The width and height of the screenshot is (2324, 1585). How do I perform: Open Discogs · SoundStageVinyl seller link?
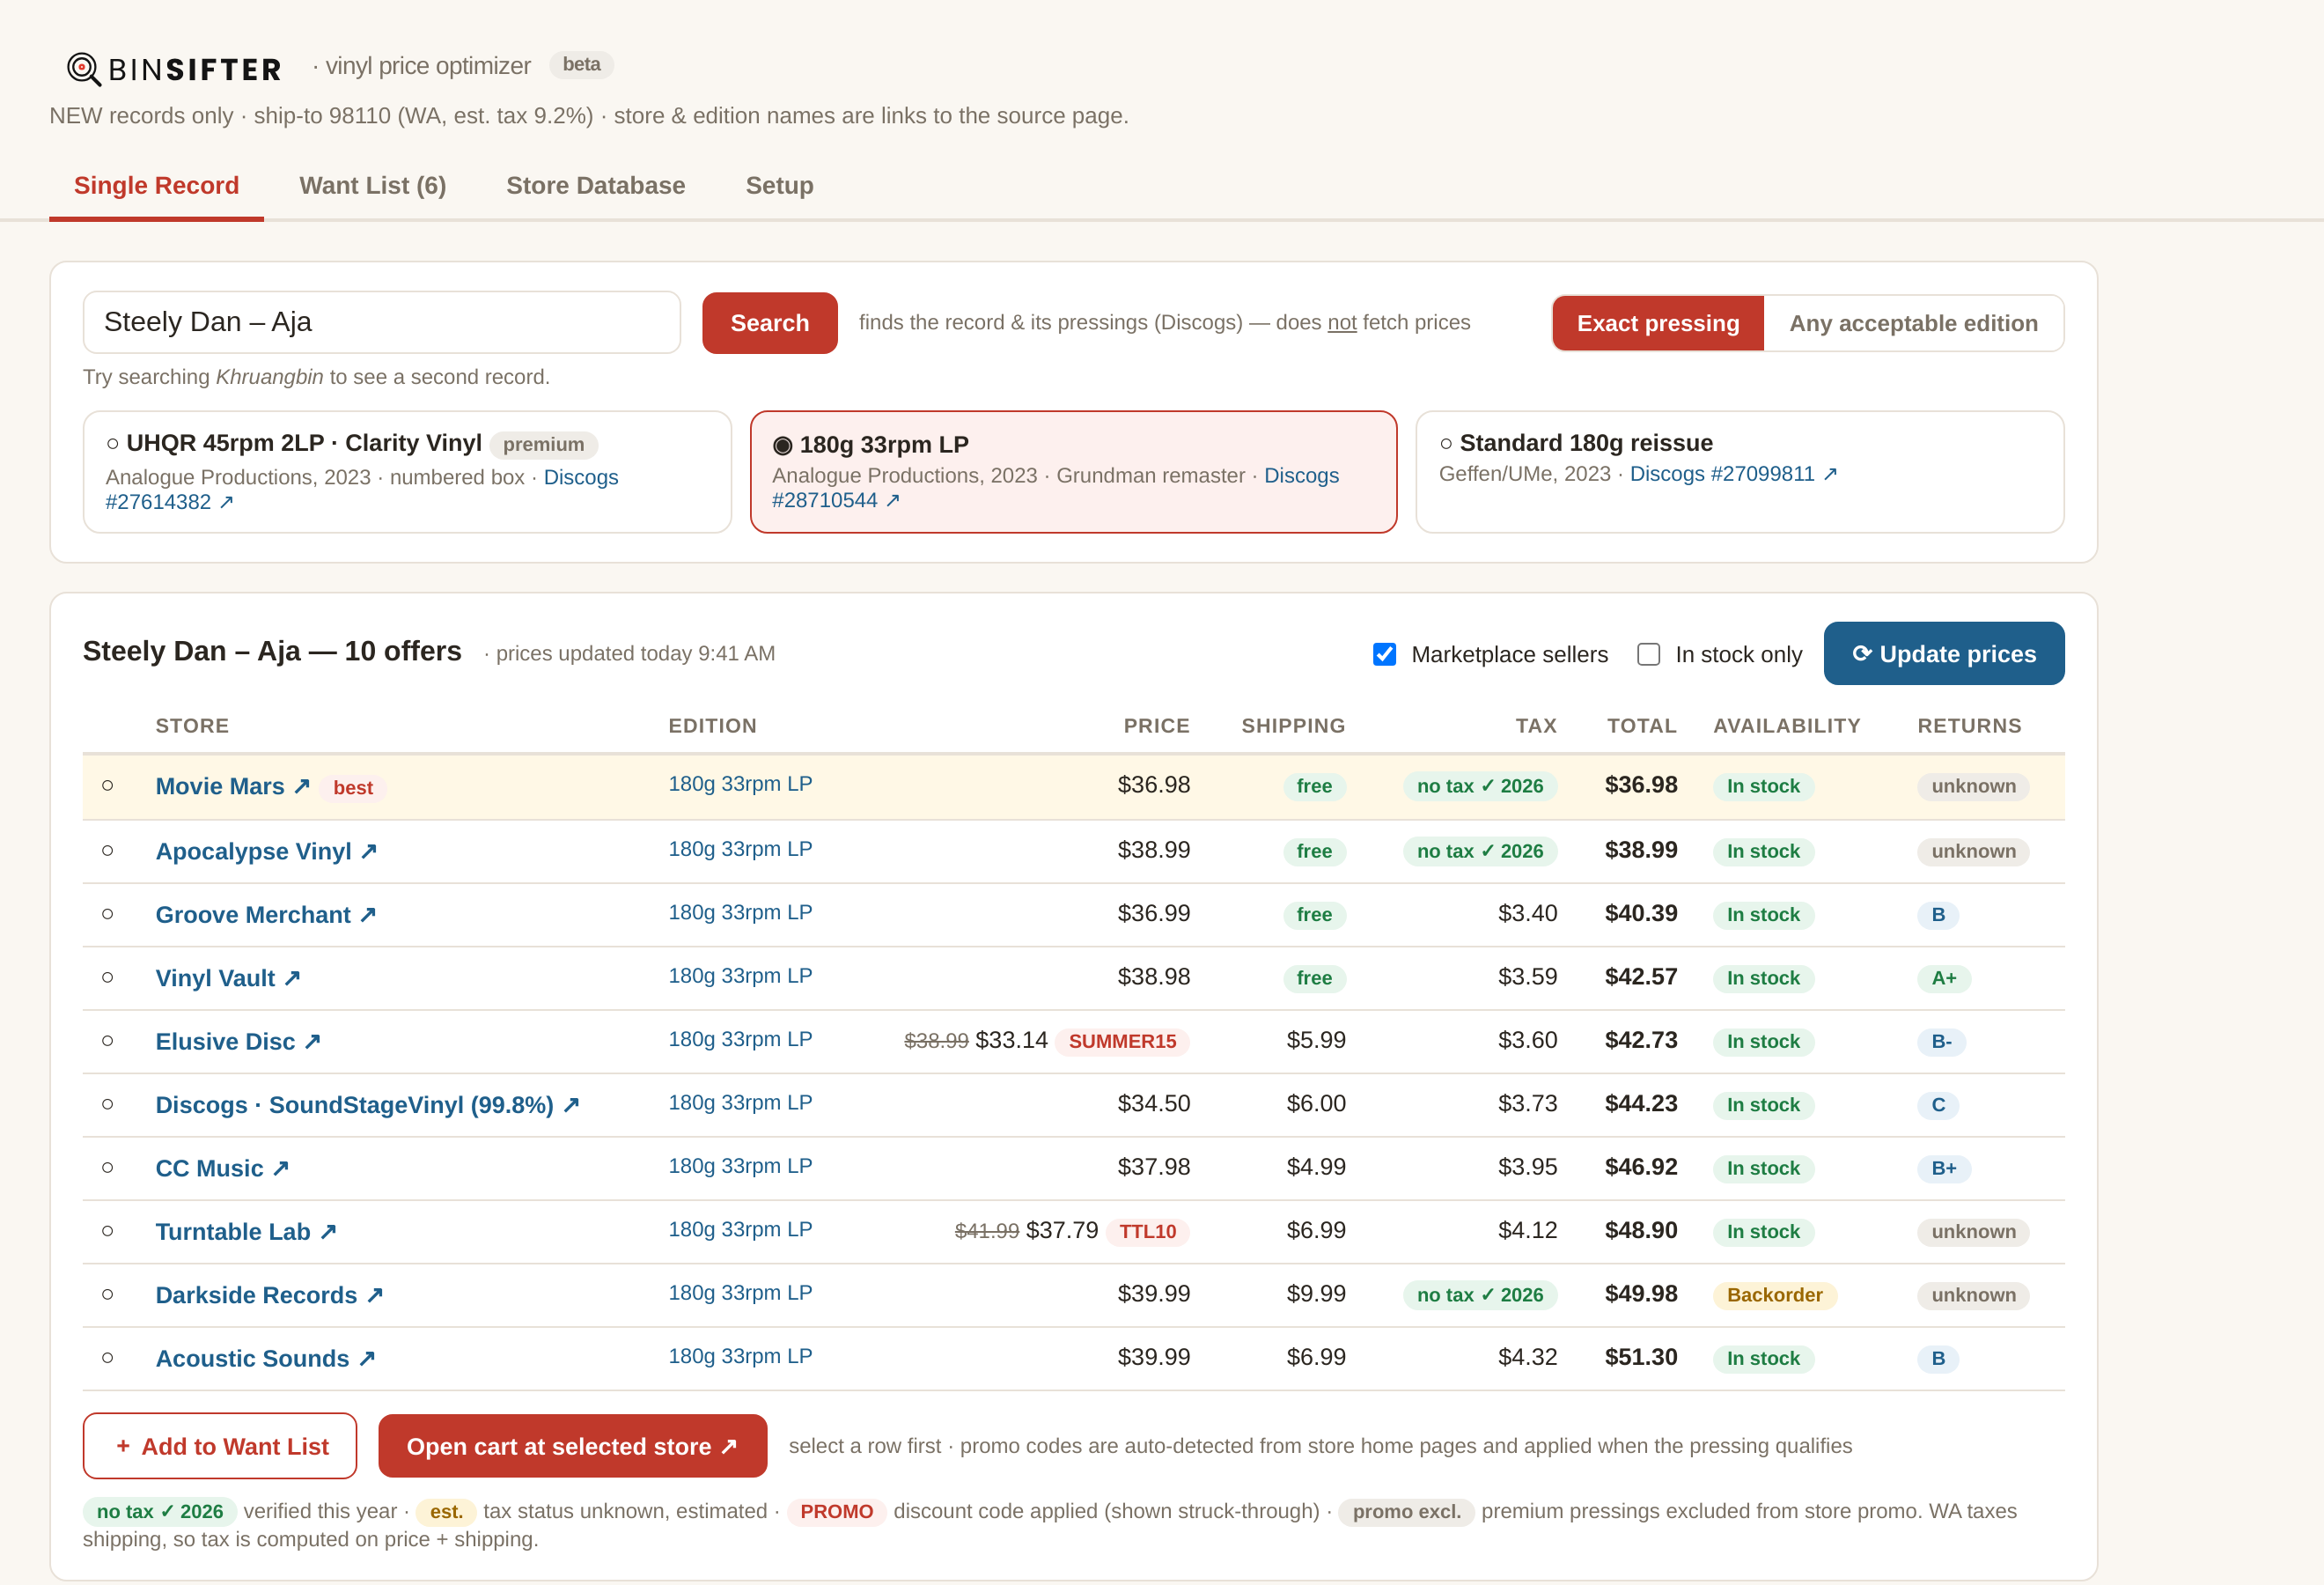tap(368, 1105)
